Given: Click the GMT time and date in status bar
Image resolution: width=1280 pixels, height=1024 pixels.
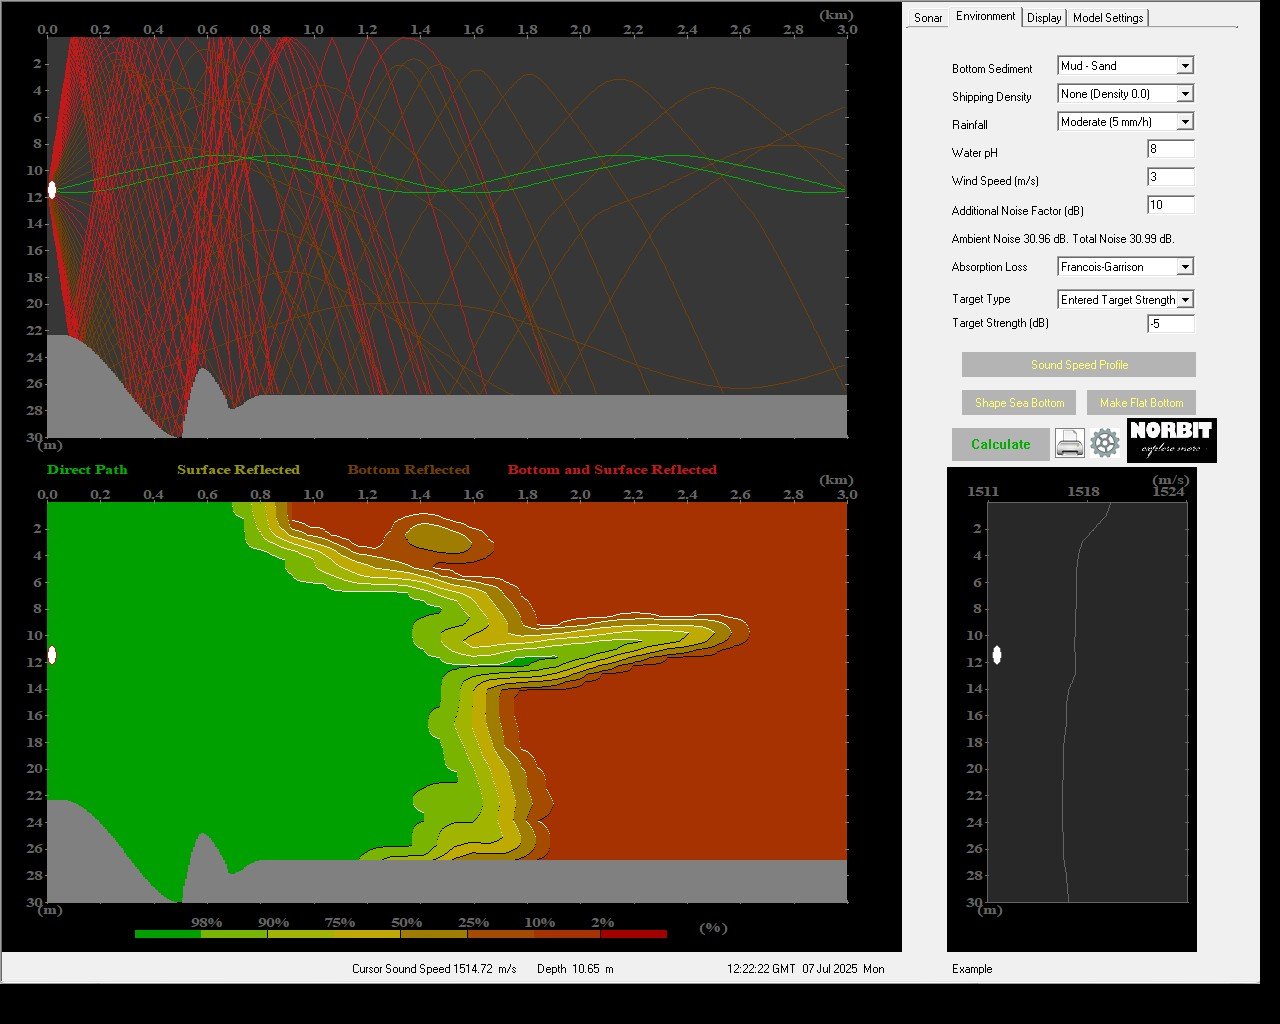Looking at the screenshot, I should click(x=805, y=969).
